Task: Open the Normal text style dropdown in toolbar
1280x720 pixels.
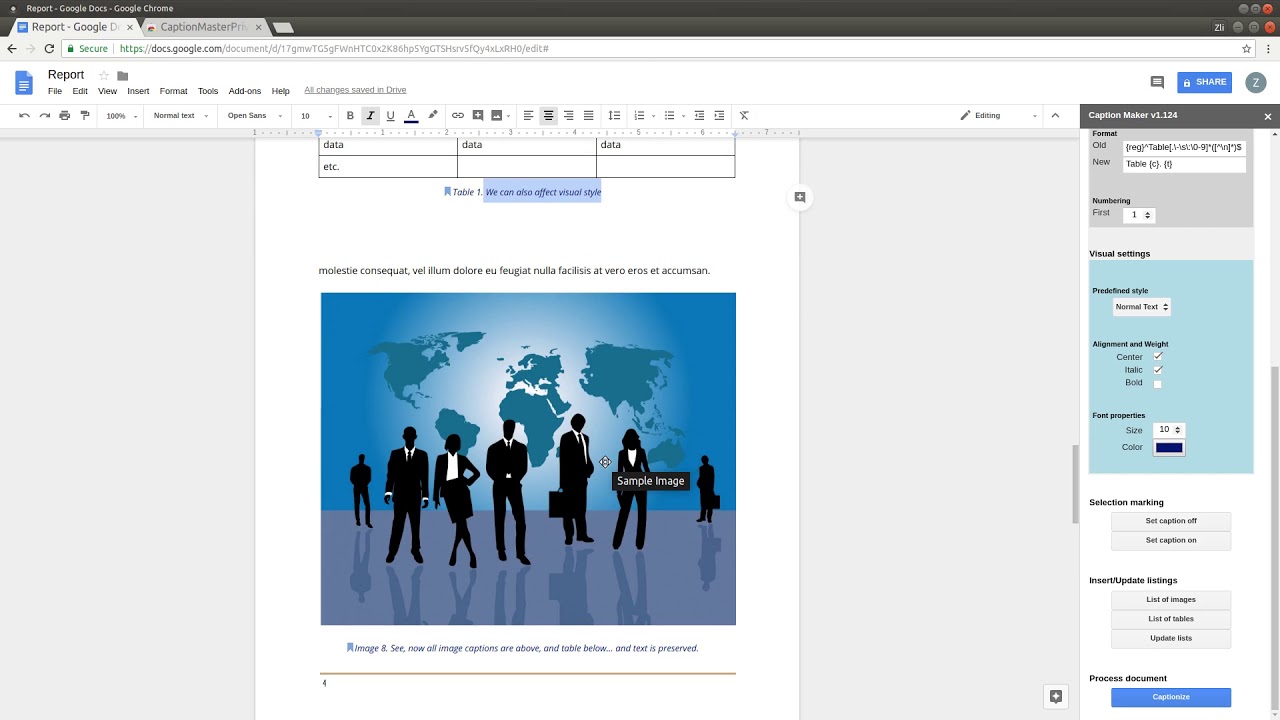Action: click(x=180, y=116)
